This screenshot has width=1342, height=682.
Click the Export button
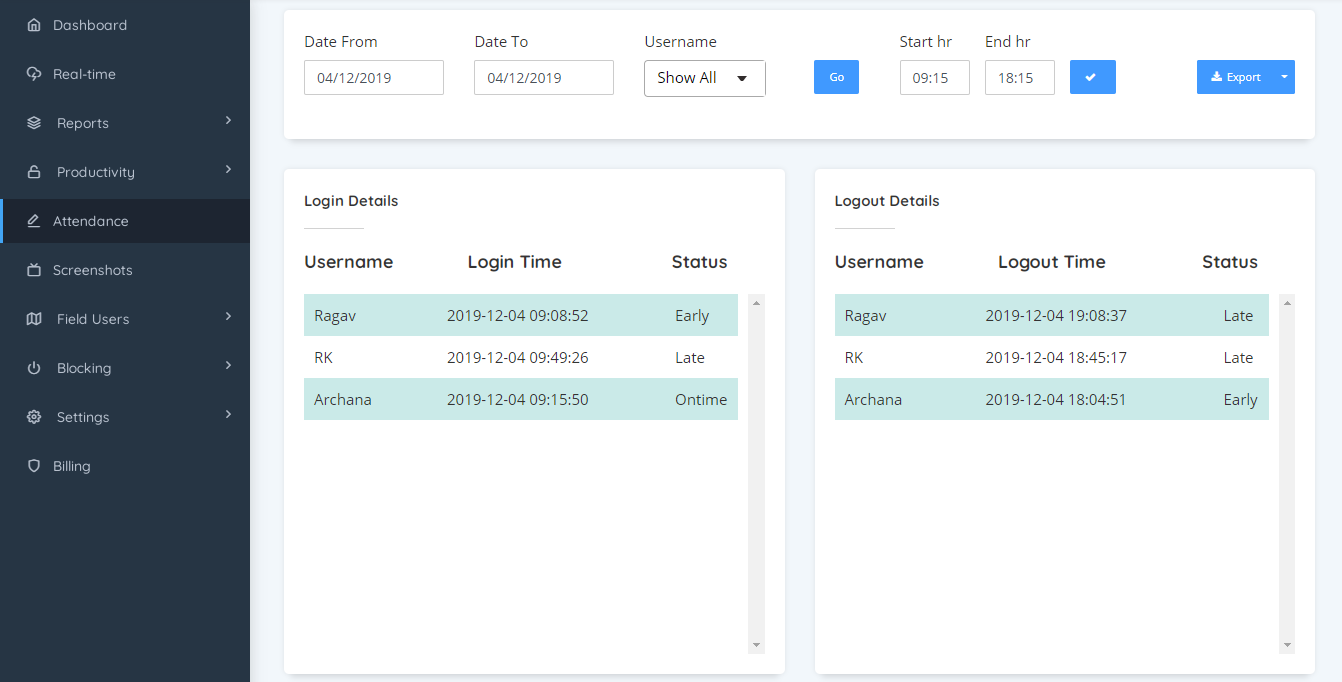click(x=1235, y=77)
